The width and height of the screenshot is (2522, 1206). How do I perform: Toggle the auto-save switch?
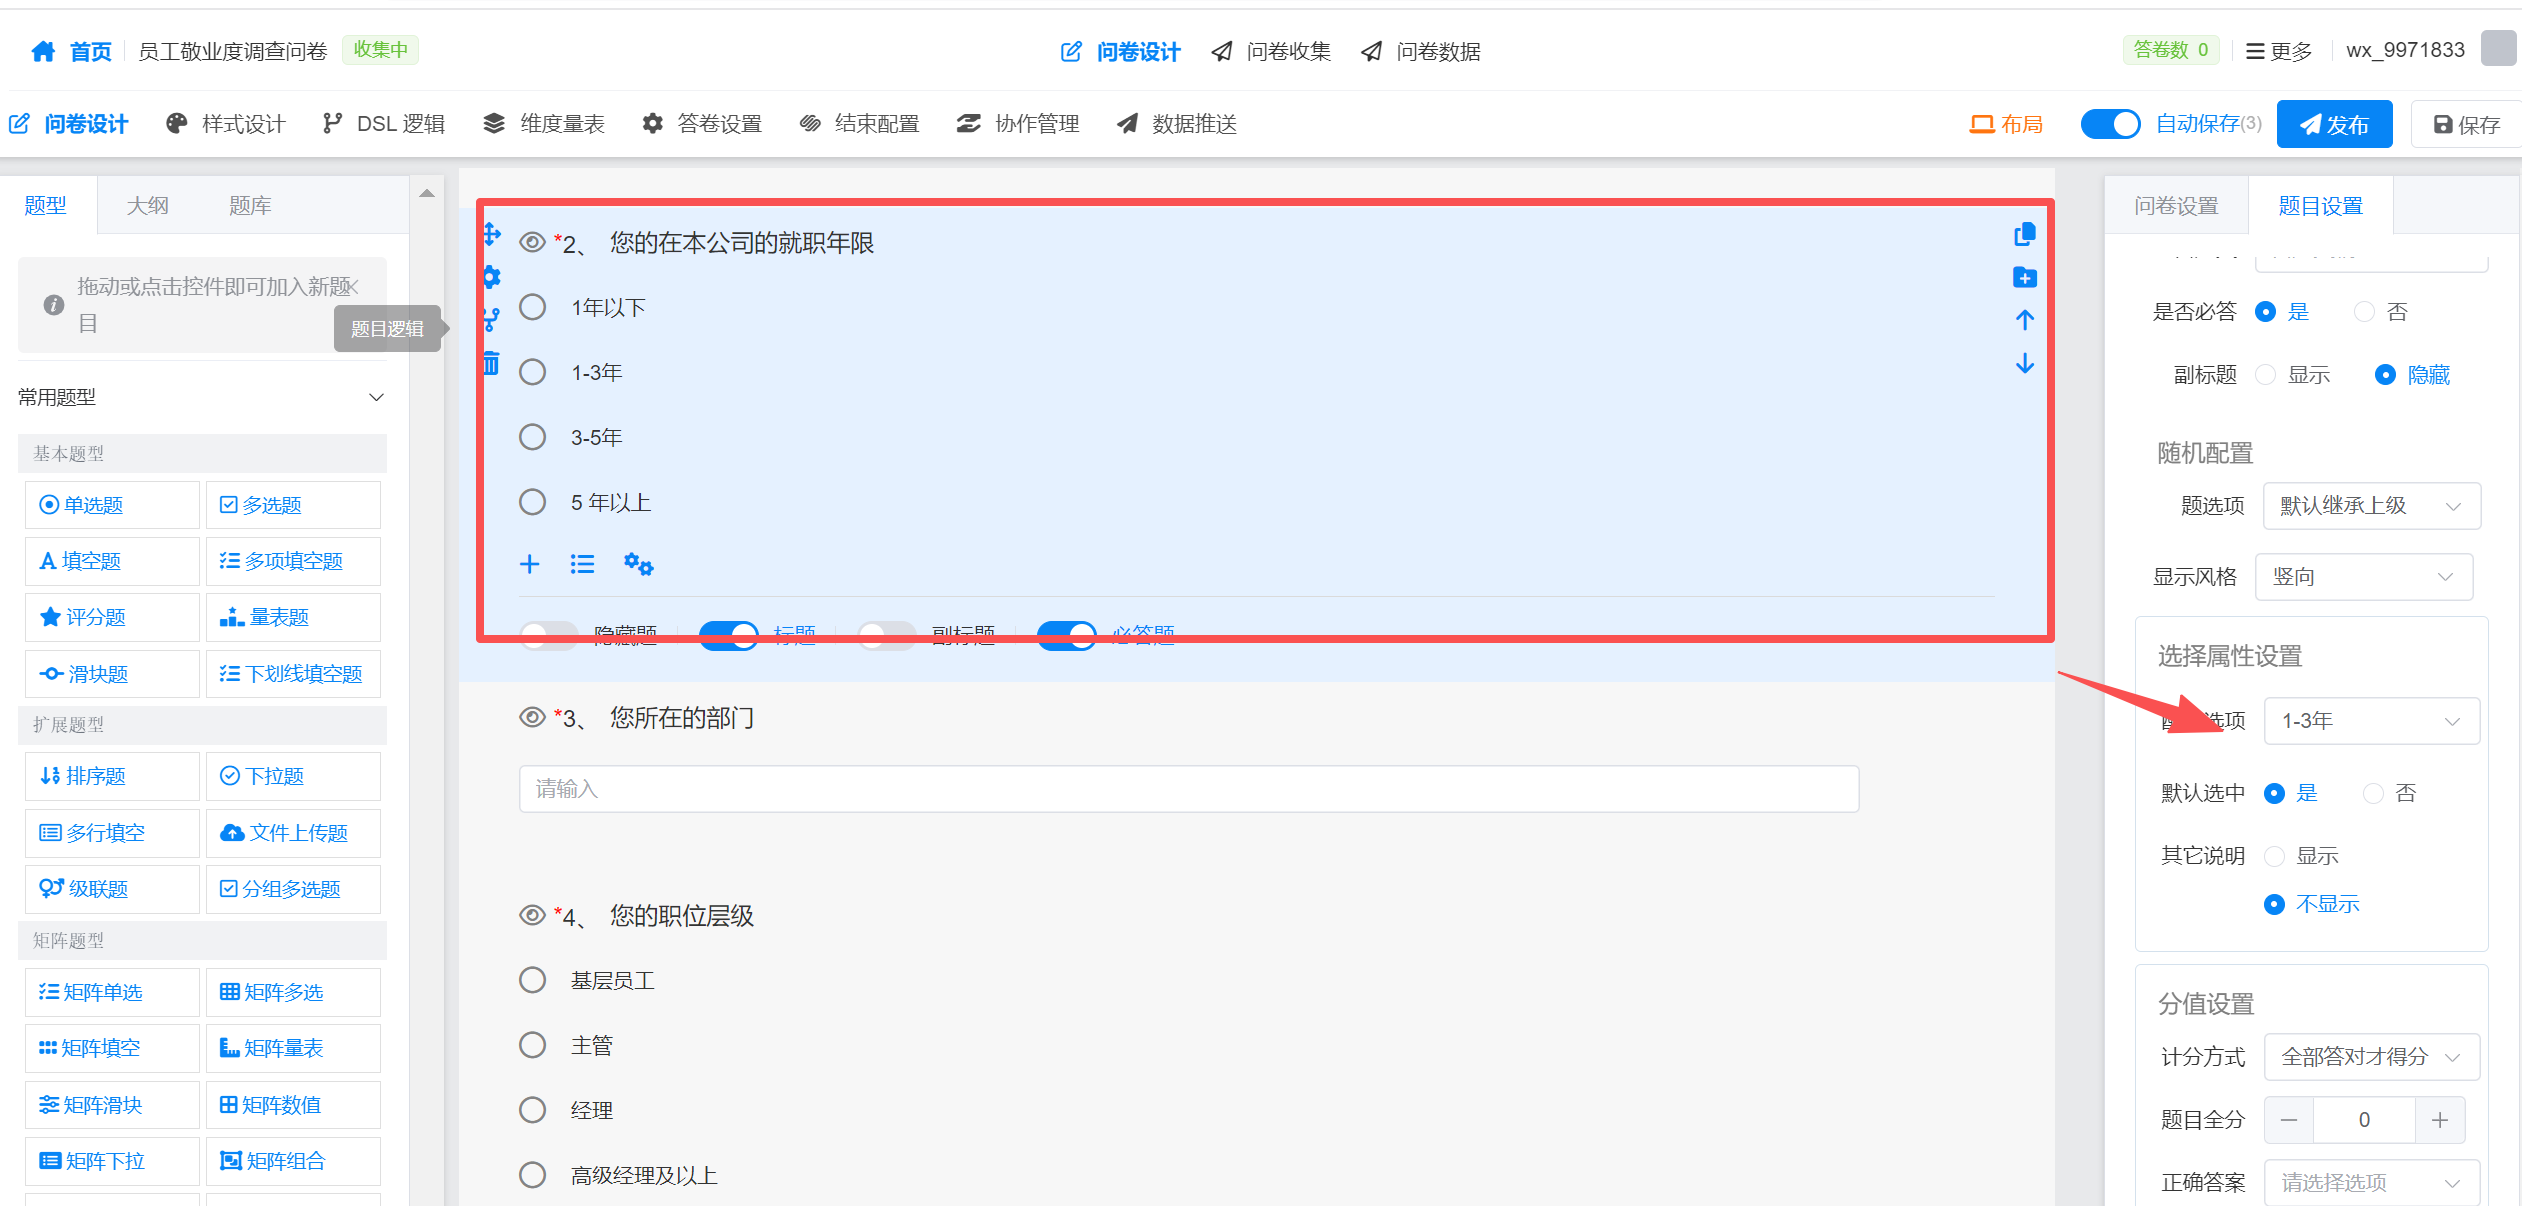pyautogui.click(x=2109, y=124)
